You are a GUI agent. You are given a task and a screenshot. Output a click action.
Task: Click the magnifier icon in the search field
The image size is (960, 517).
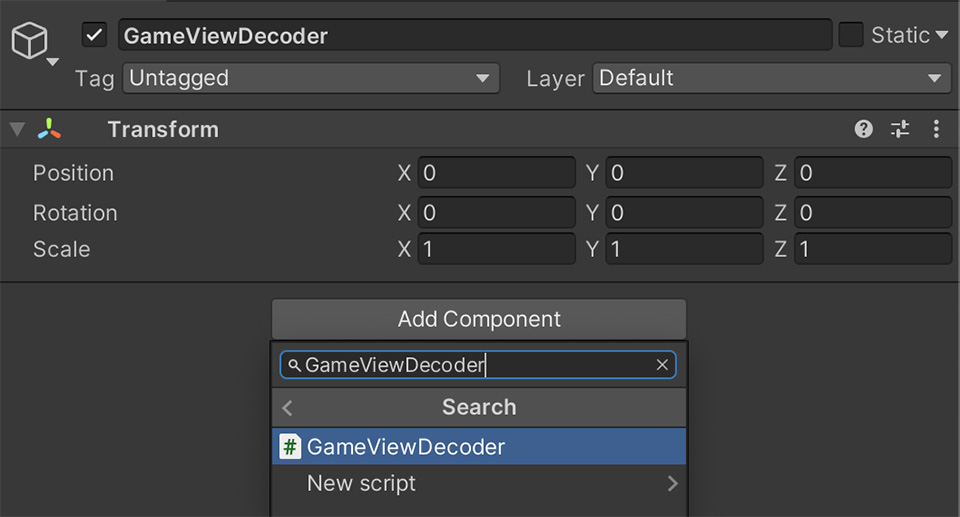point(294,366)
